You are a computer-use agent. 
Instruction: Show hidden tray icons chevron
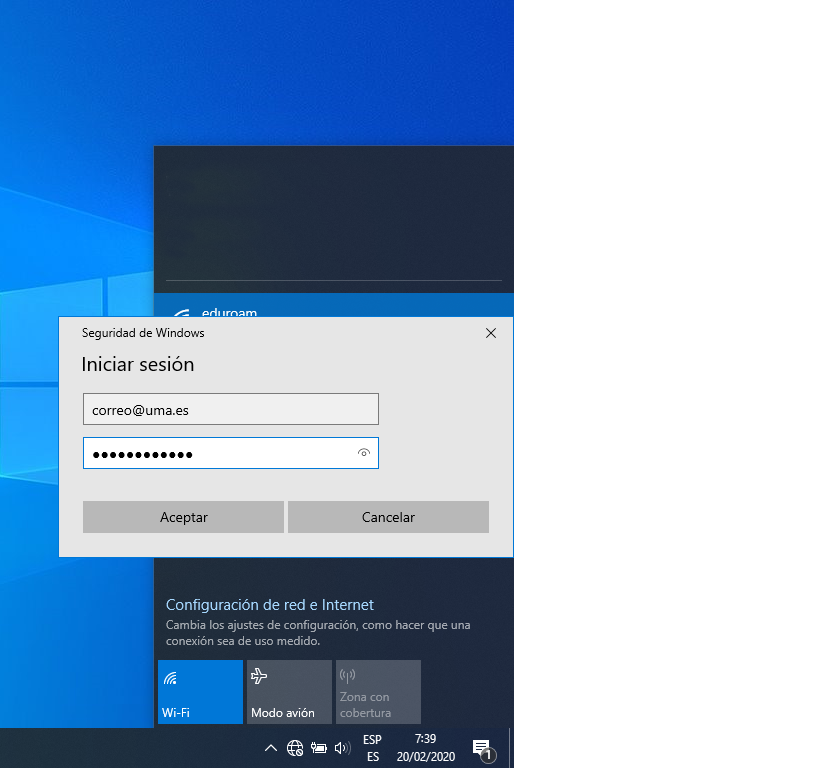click(x=271, y=748)
